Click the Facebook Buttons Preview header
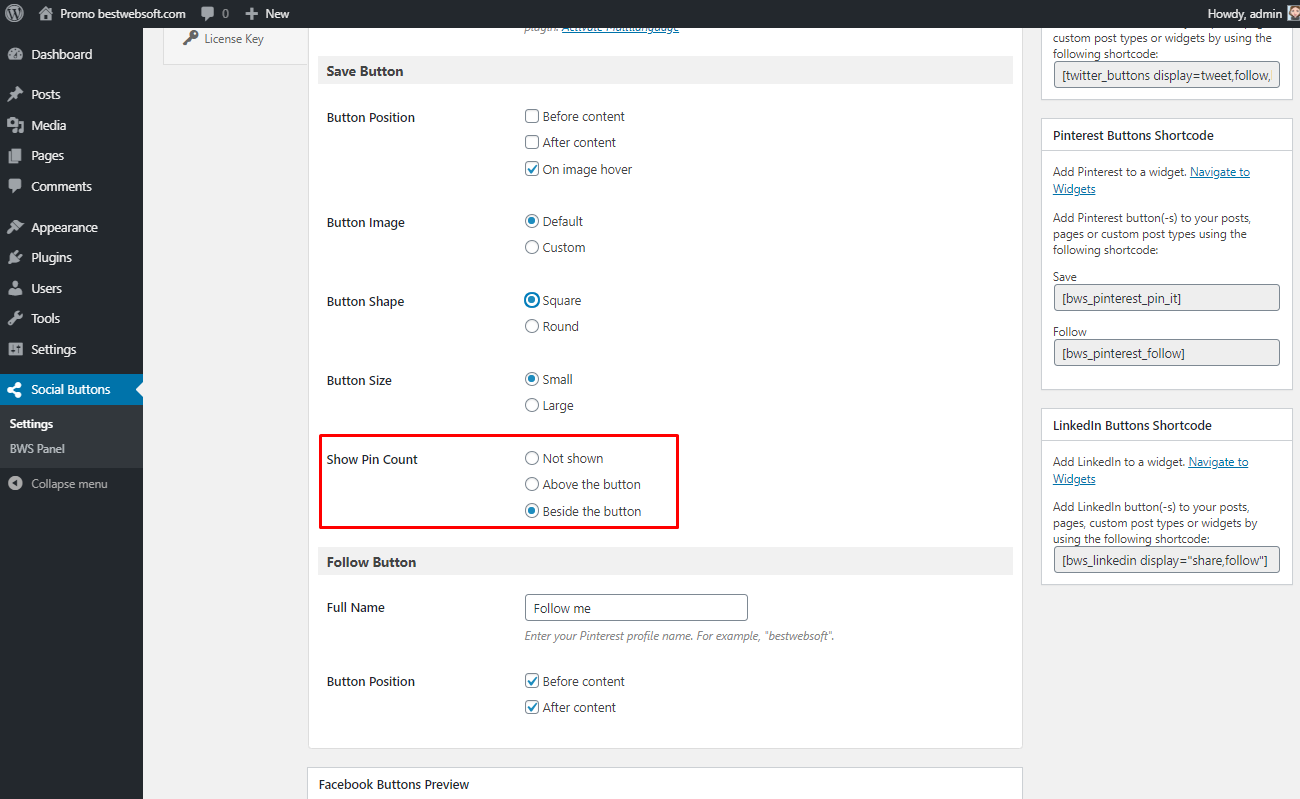 click(x=665, y=784)
